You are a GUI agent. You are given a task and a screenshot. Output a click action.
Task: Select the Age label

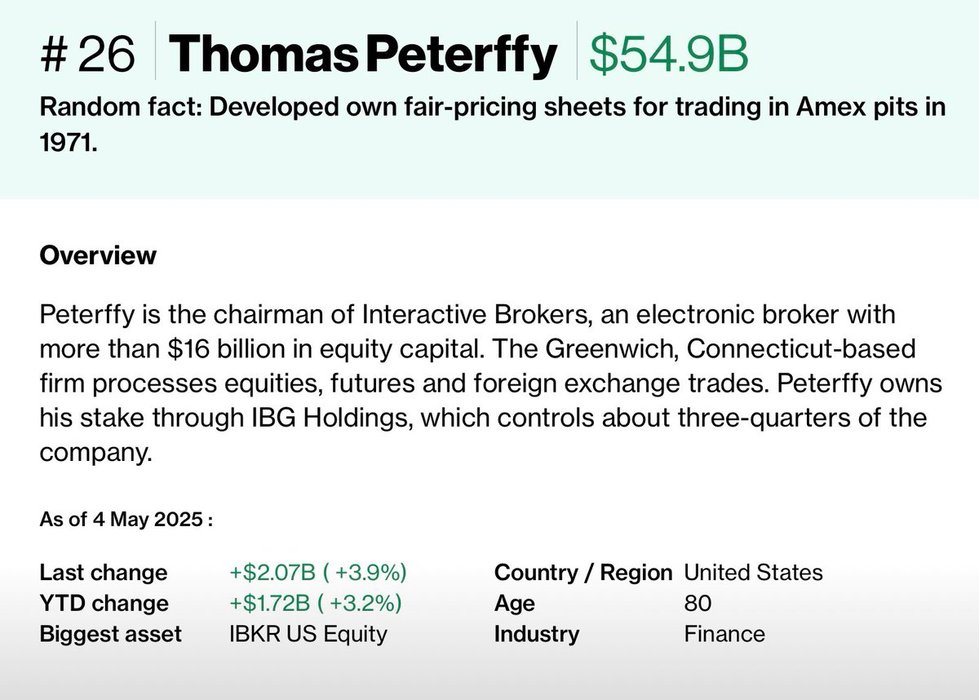pos(514,603)
